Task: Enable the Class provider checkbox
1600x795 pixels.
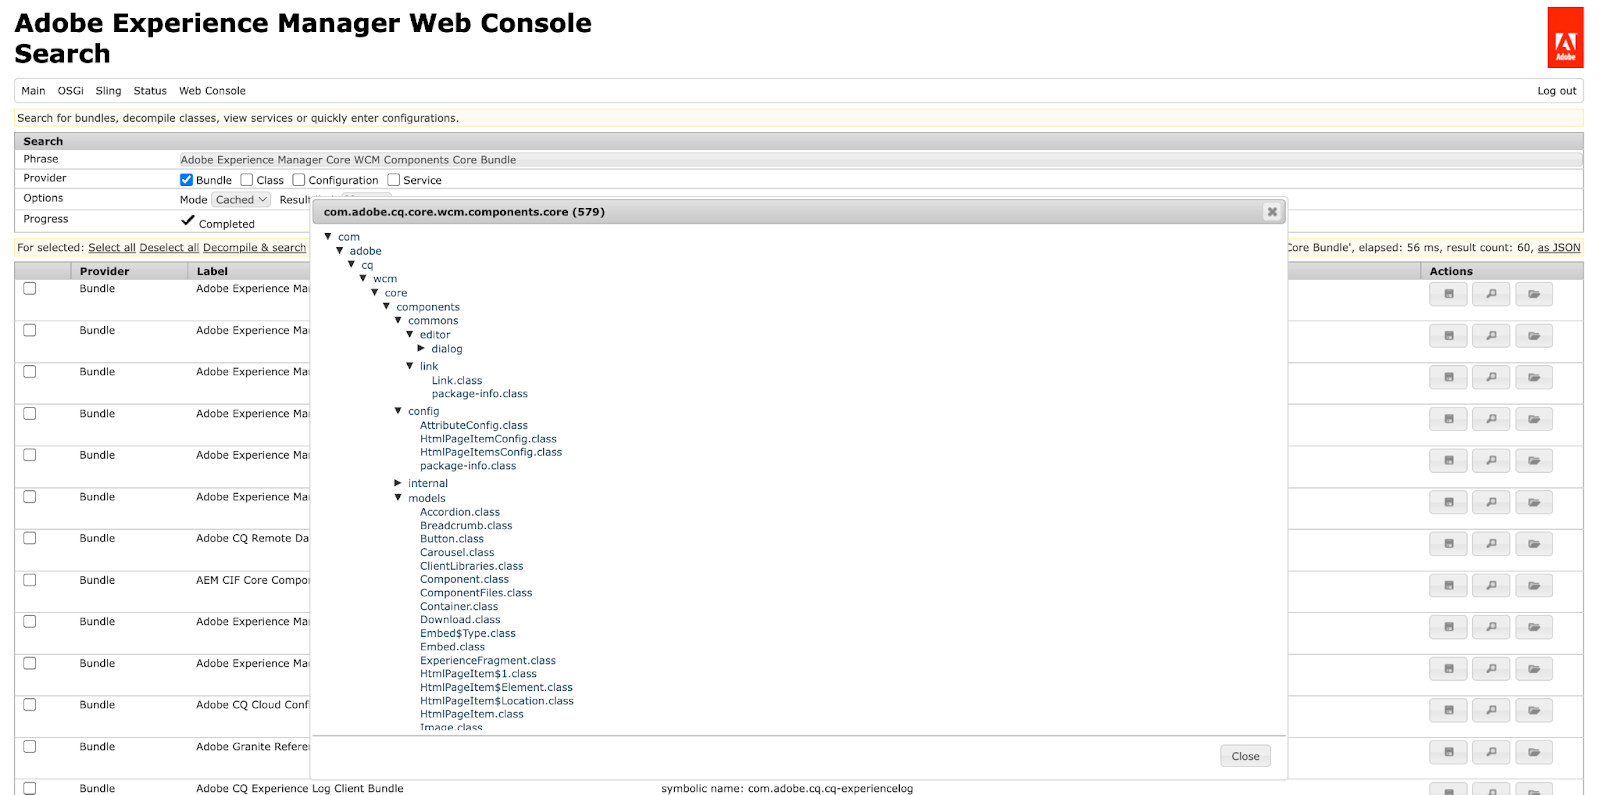Action: (247, 180)
